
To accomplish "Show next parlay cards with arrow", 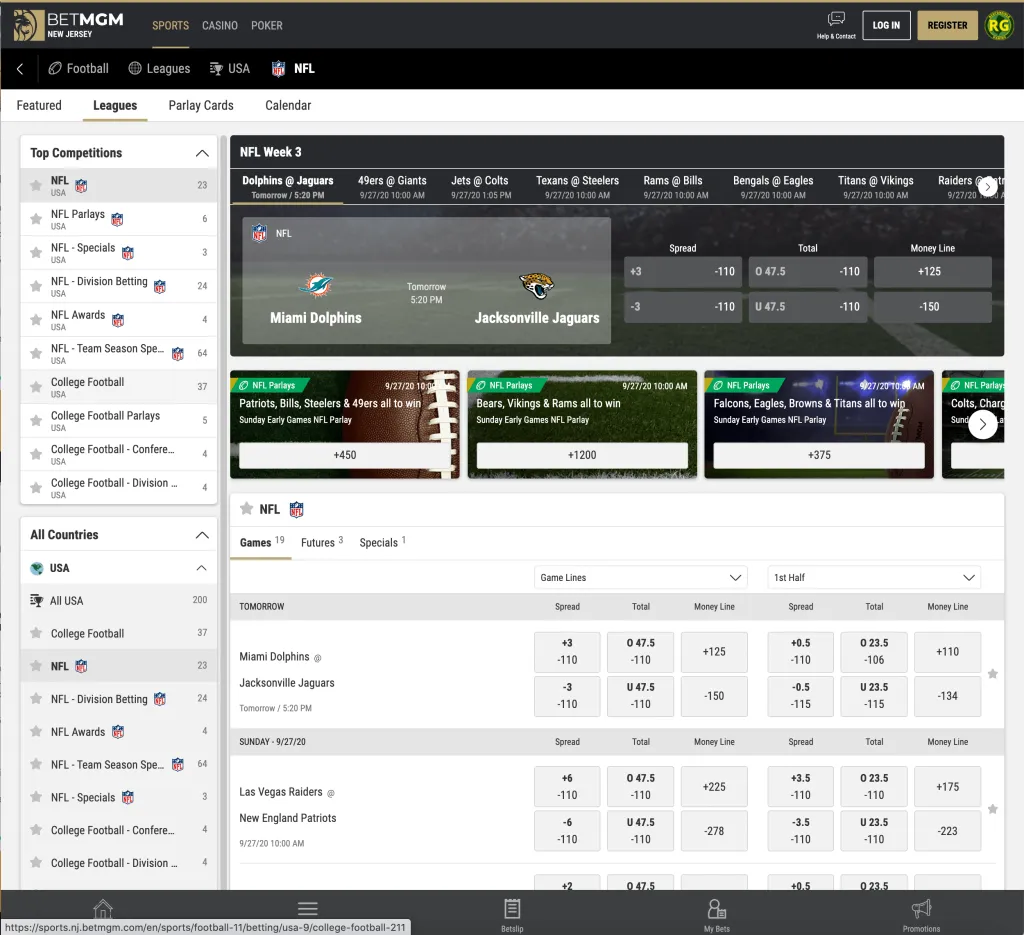I will tap(982, 425).
